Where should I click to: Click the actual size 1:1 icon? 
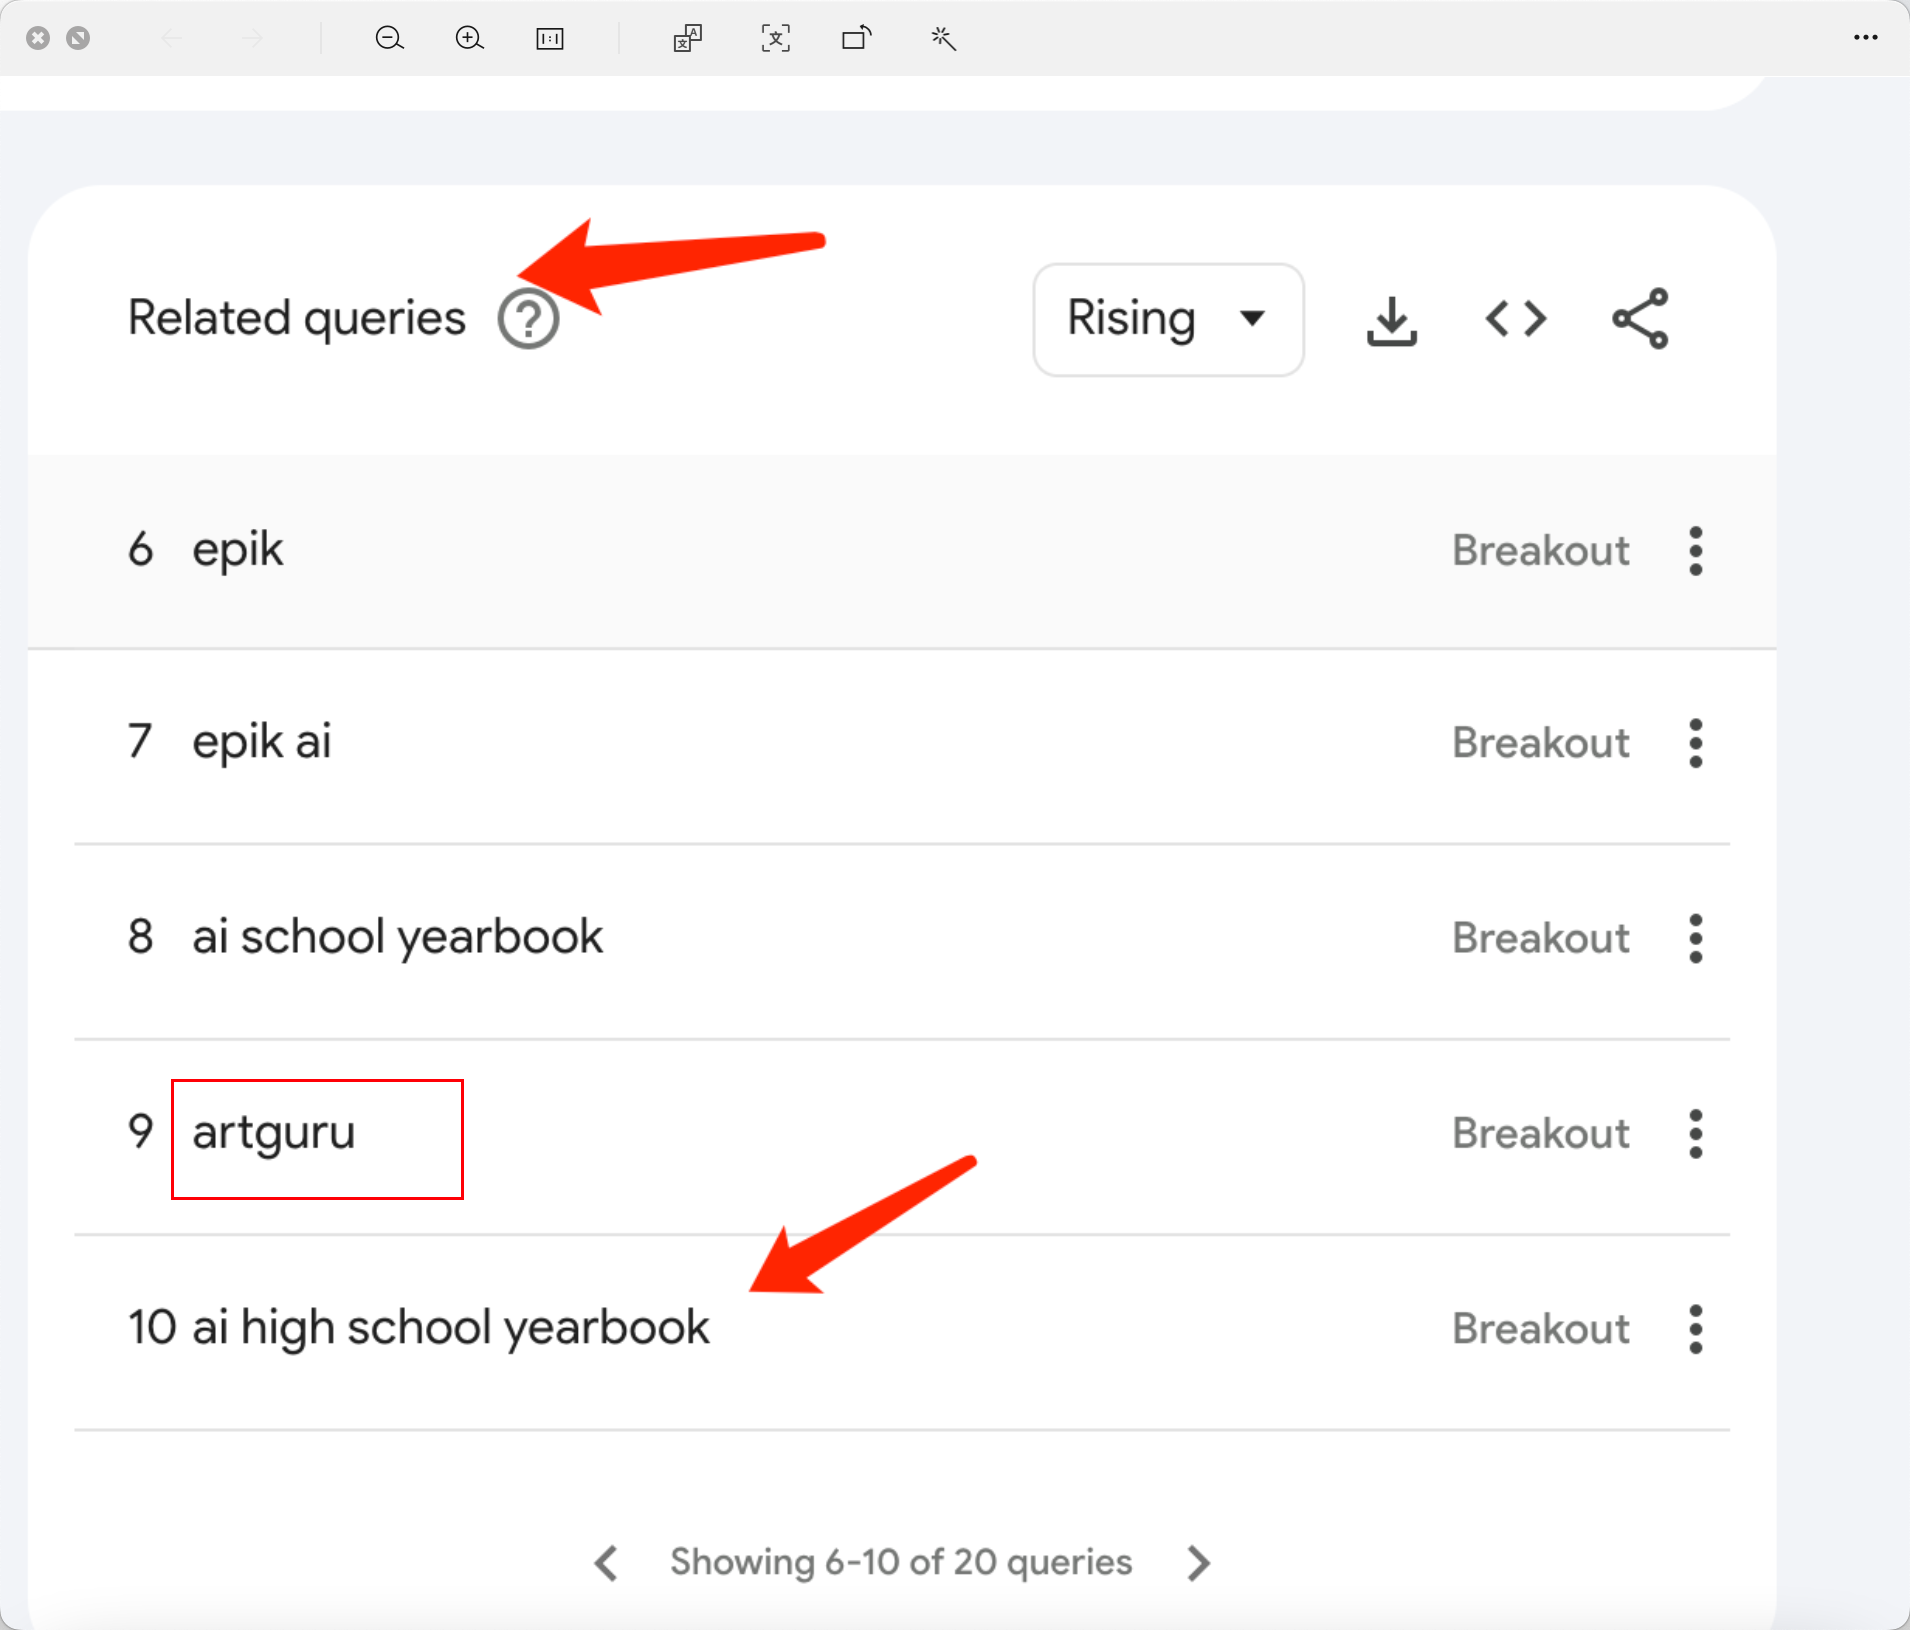(x=550, y=39)
